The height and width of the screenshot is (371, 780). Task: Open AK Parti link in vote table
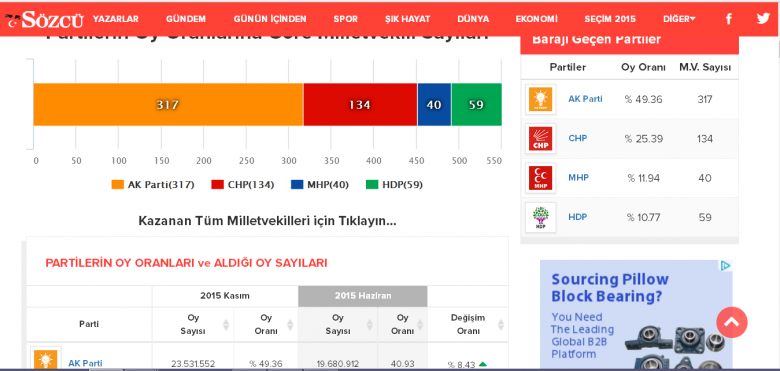pyautogui.click(x=85, y=364)
